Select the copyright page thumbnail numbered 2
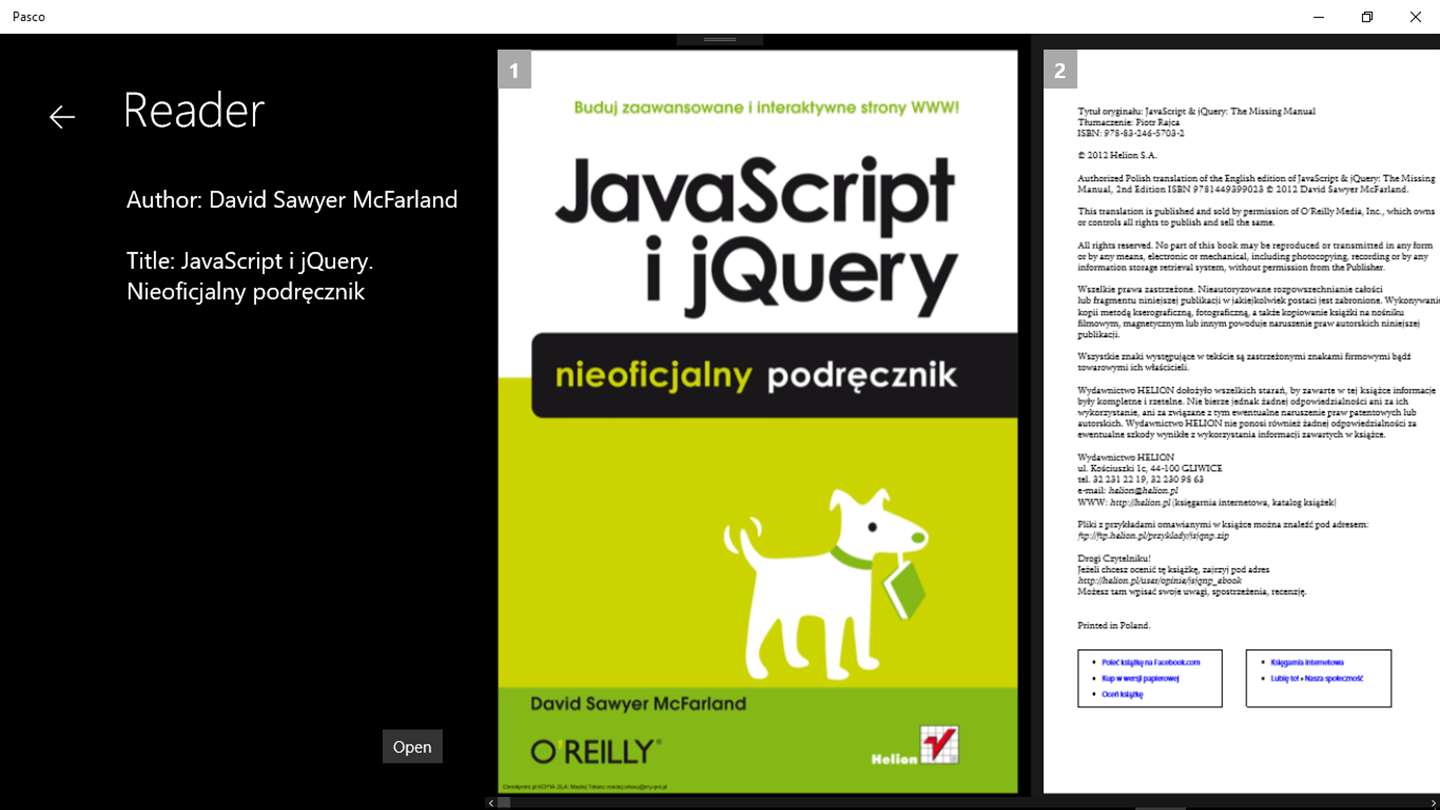The image size is (1440, 810). 1241,421
